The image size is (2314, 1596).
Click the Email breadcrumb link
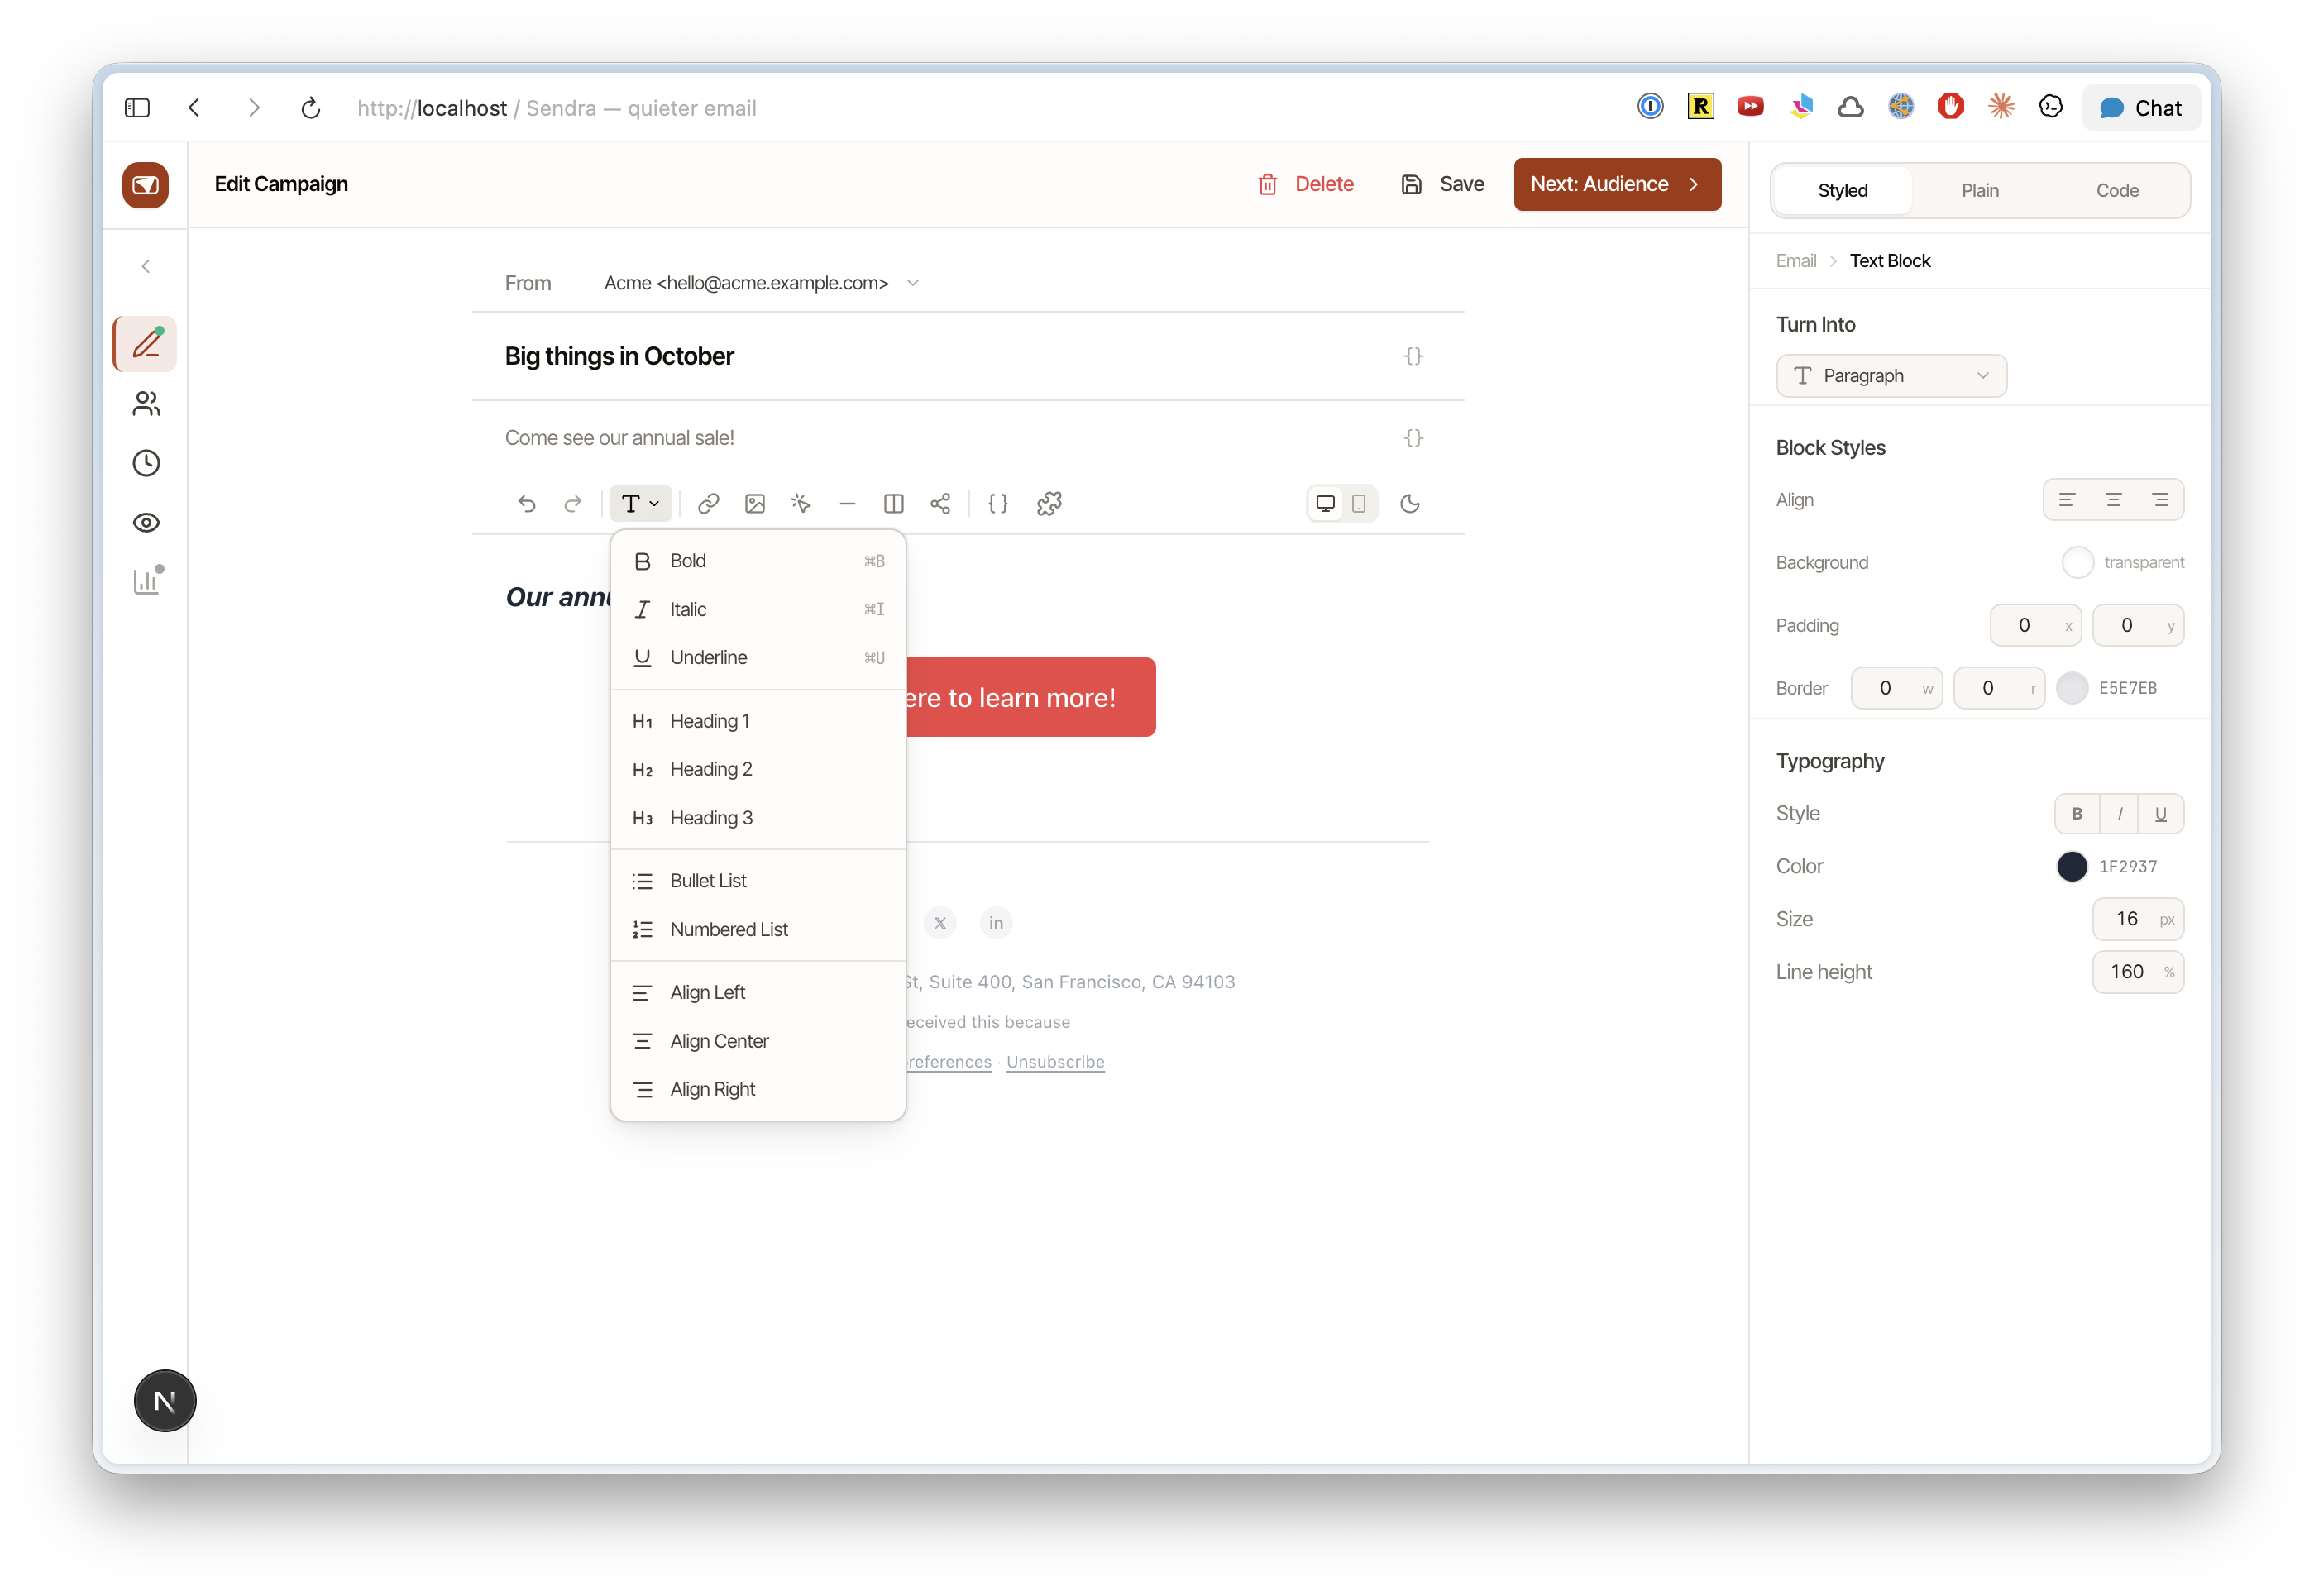pos(1796,261)
